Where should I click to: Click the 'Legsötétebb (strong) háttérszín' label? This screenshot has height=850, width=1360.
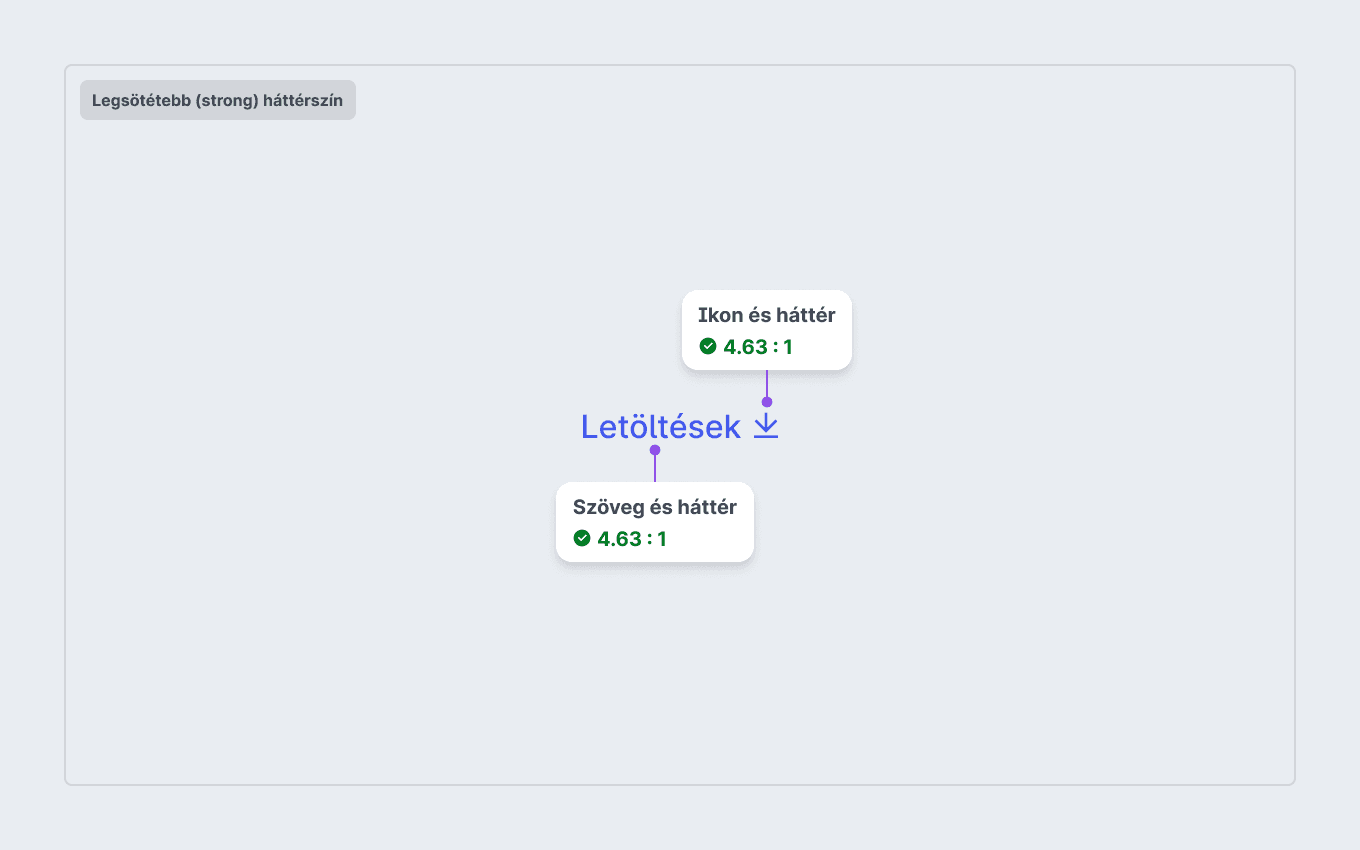click(x=218, y=100)
